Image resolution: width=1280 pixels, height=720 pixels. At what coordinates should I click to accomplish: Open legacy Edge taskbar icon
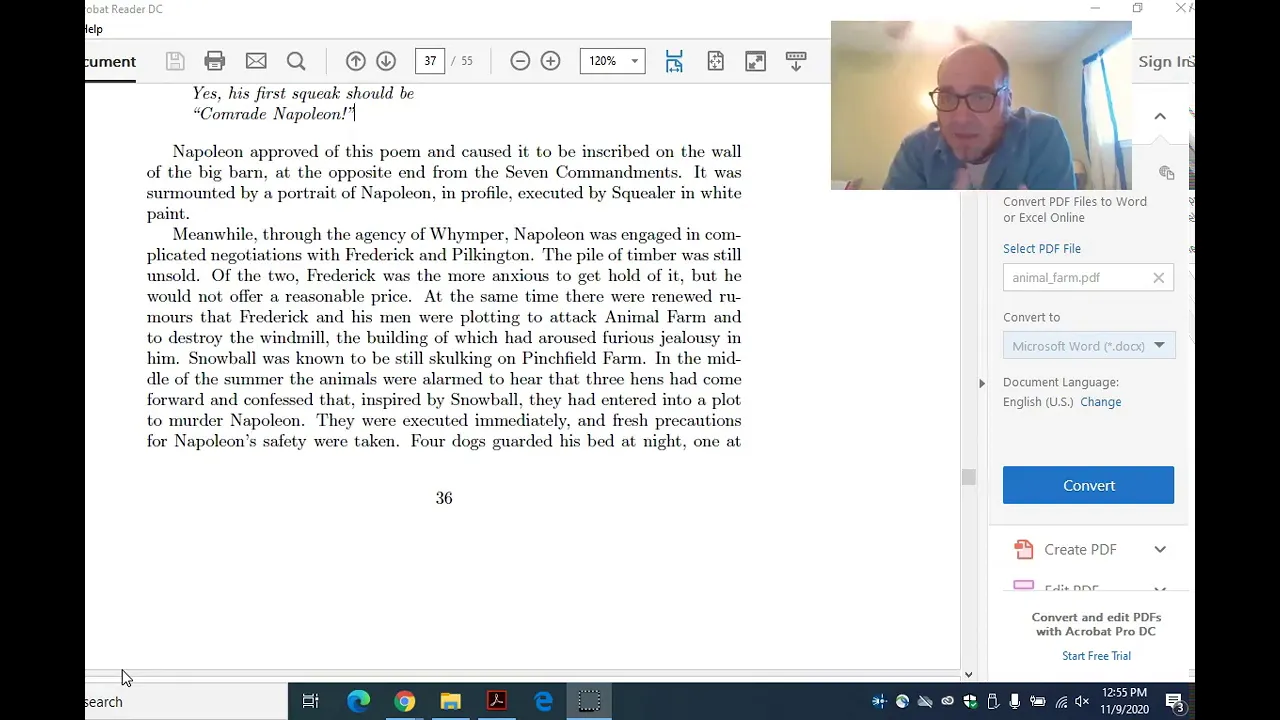(543, 701)
